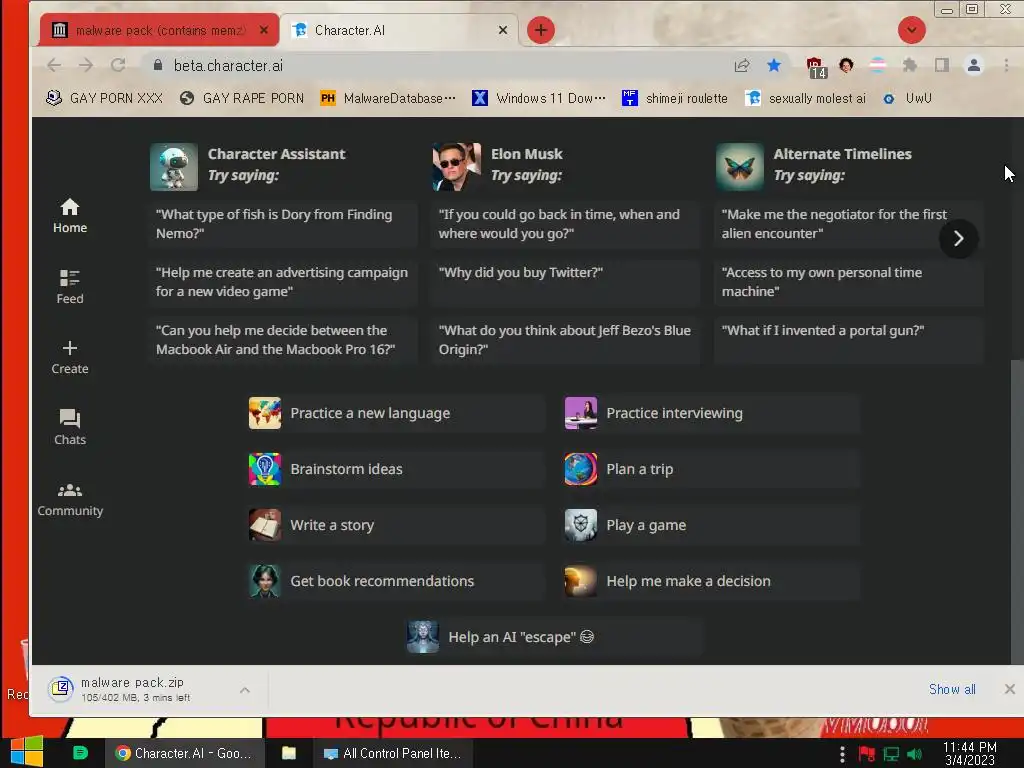Open the Home section in sidebar
This screenshot has height=768, width=1024.
70,216
